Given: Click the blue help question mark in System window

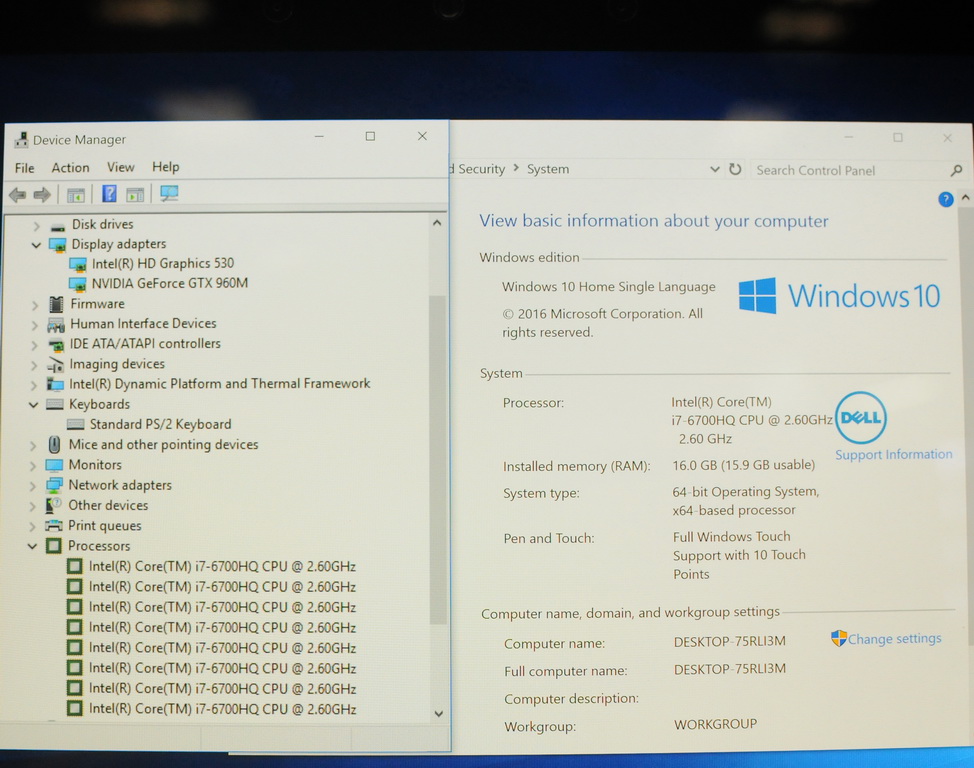Looking at the screenshot, I should (945, 199).
